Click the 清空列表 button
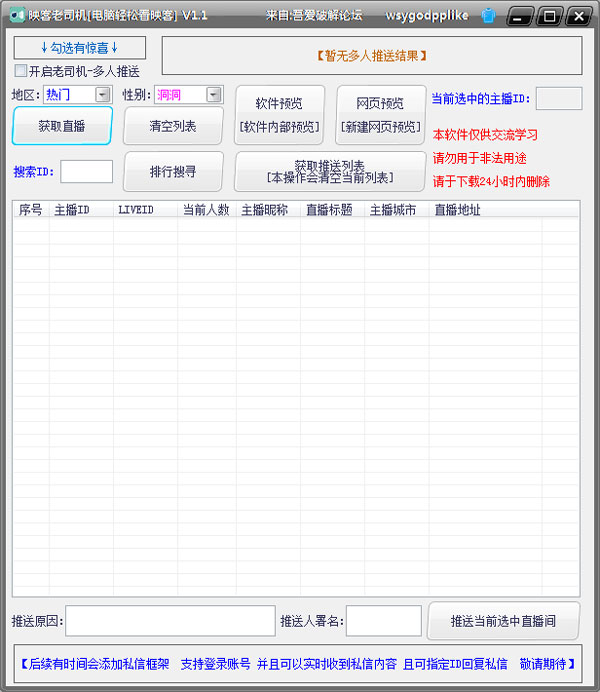This screenshot has height=692, width=600. (173, 126)
